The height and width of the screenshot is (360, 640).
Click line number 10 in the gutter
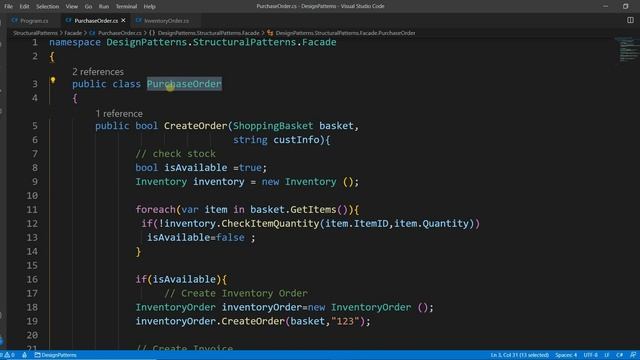click(x=32, y=196)
